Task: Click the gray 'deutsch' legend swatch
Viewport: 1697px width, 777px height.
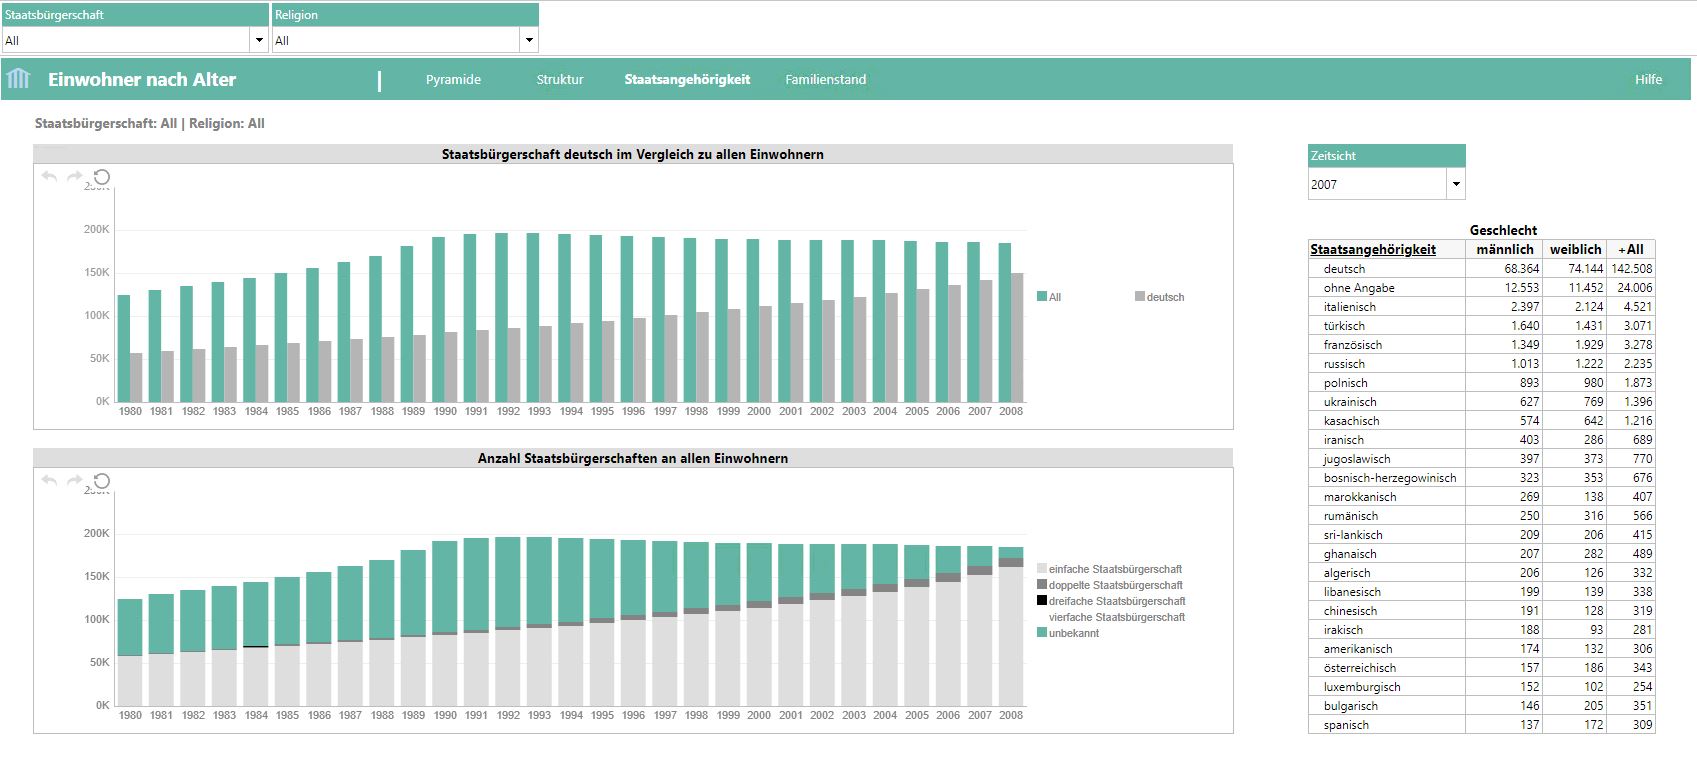Action: [1140, 297]
